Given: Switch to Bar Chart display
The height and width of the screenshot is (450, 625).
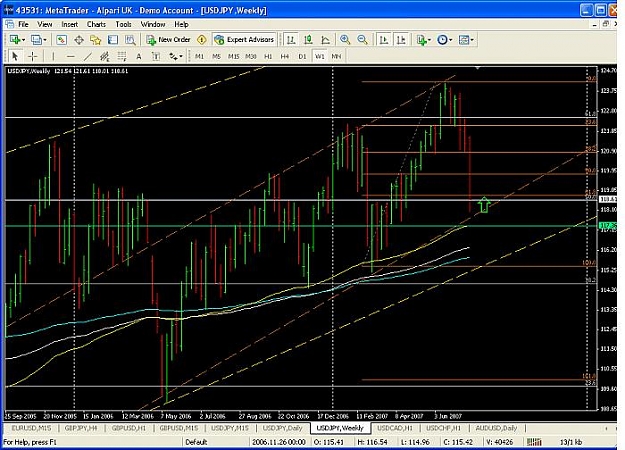Looking at the screenshot, I should [291, 40].
